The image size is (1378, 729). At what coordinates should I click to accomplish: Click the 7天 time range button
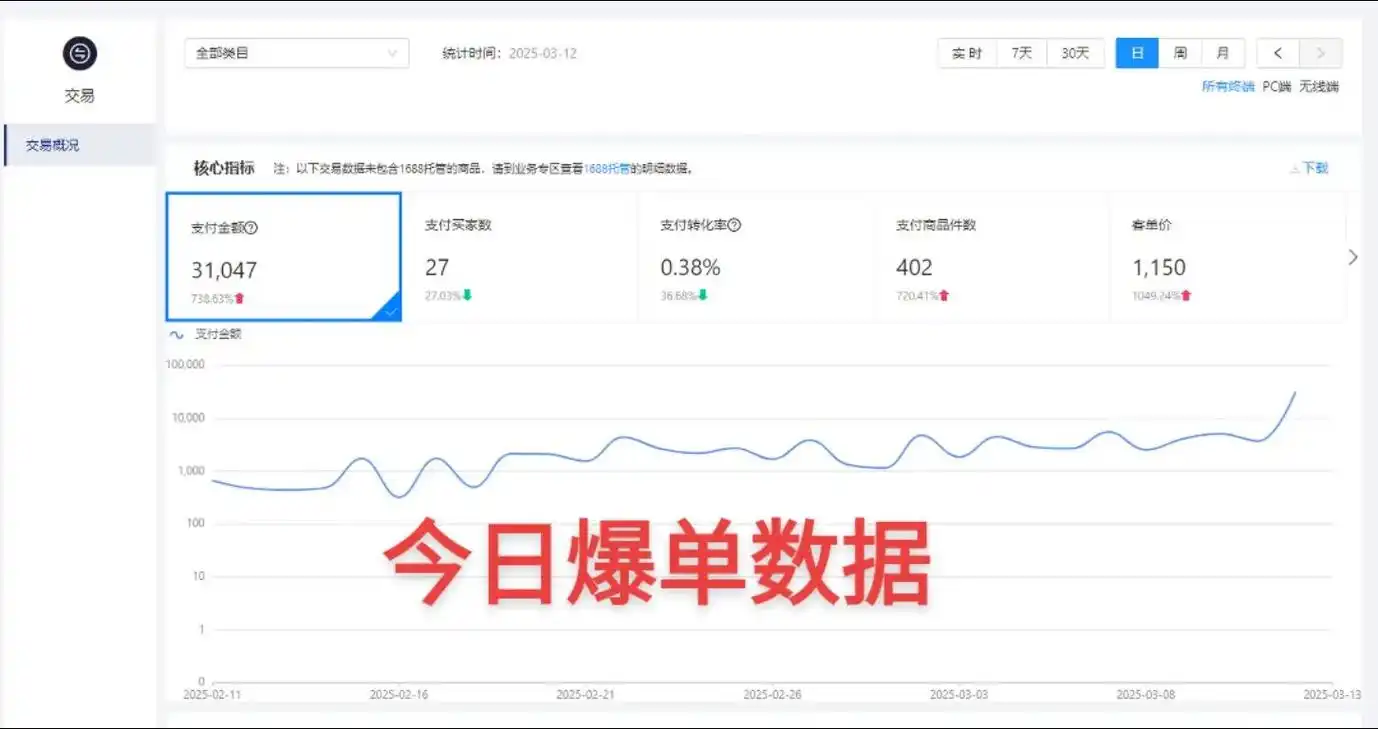click(1021, 53)
